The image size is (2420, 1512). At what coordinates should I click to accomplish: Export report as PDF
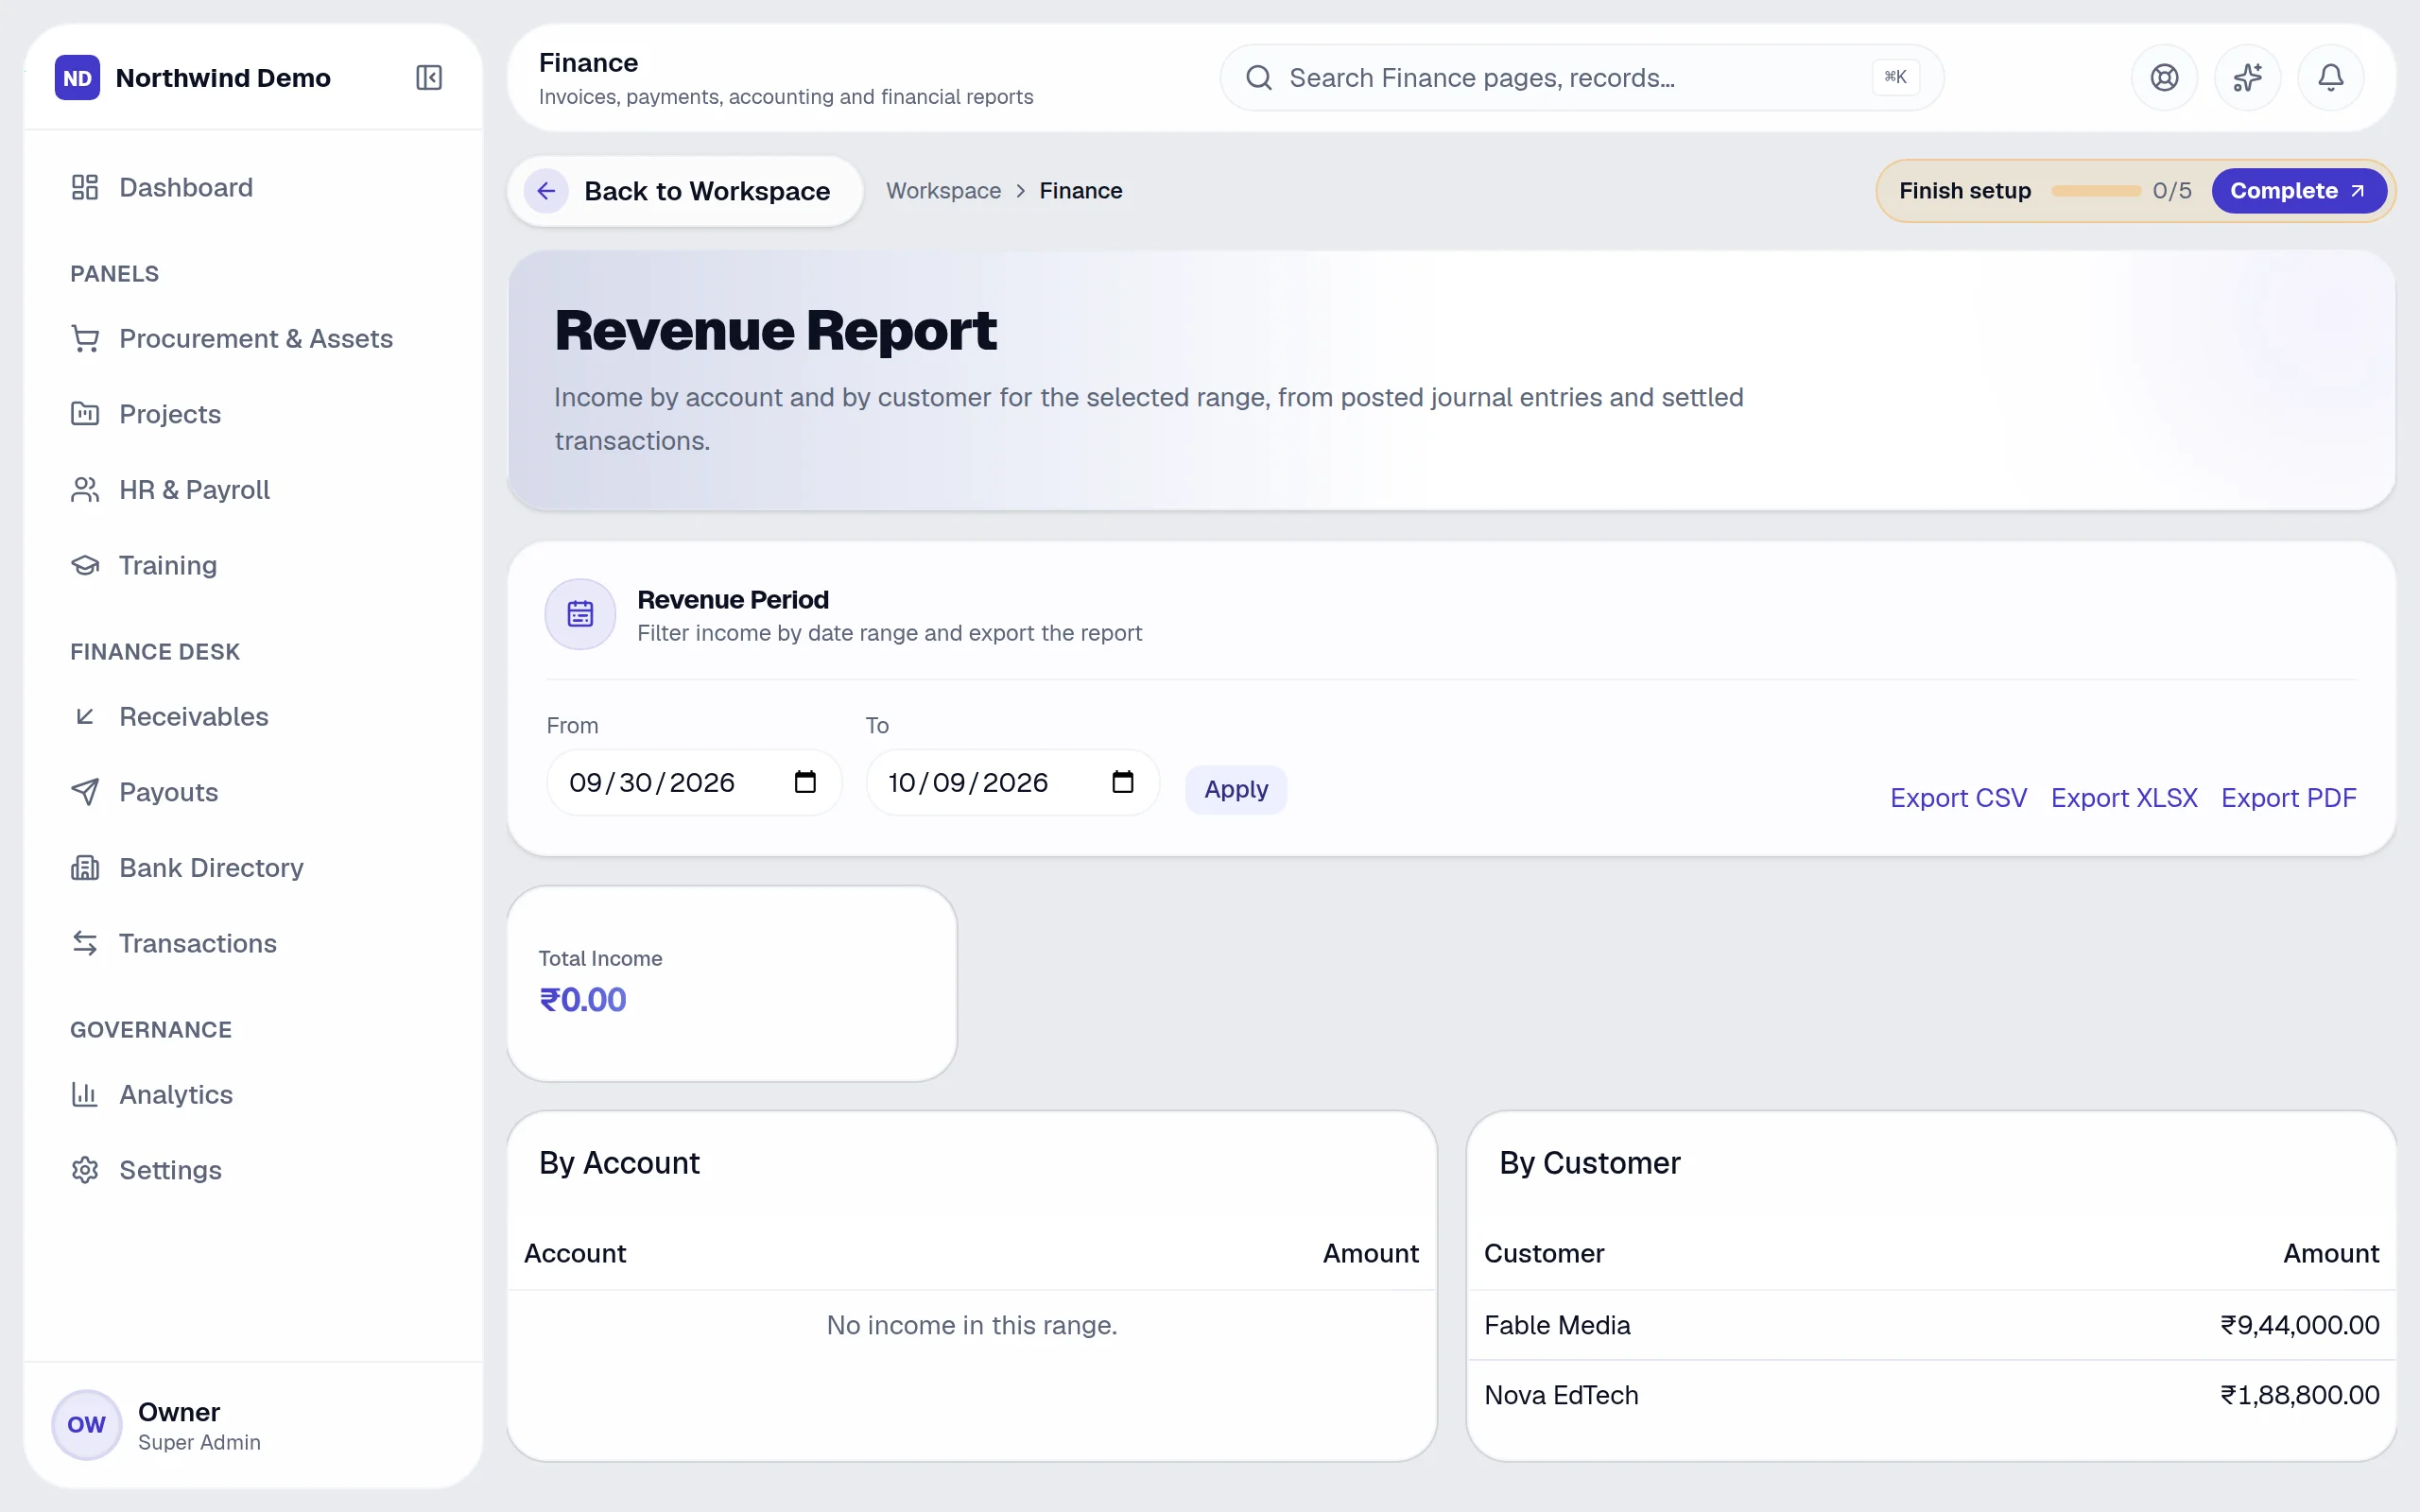[2288, 798]
